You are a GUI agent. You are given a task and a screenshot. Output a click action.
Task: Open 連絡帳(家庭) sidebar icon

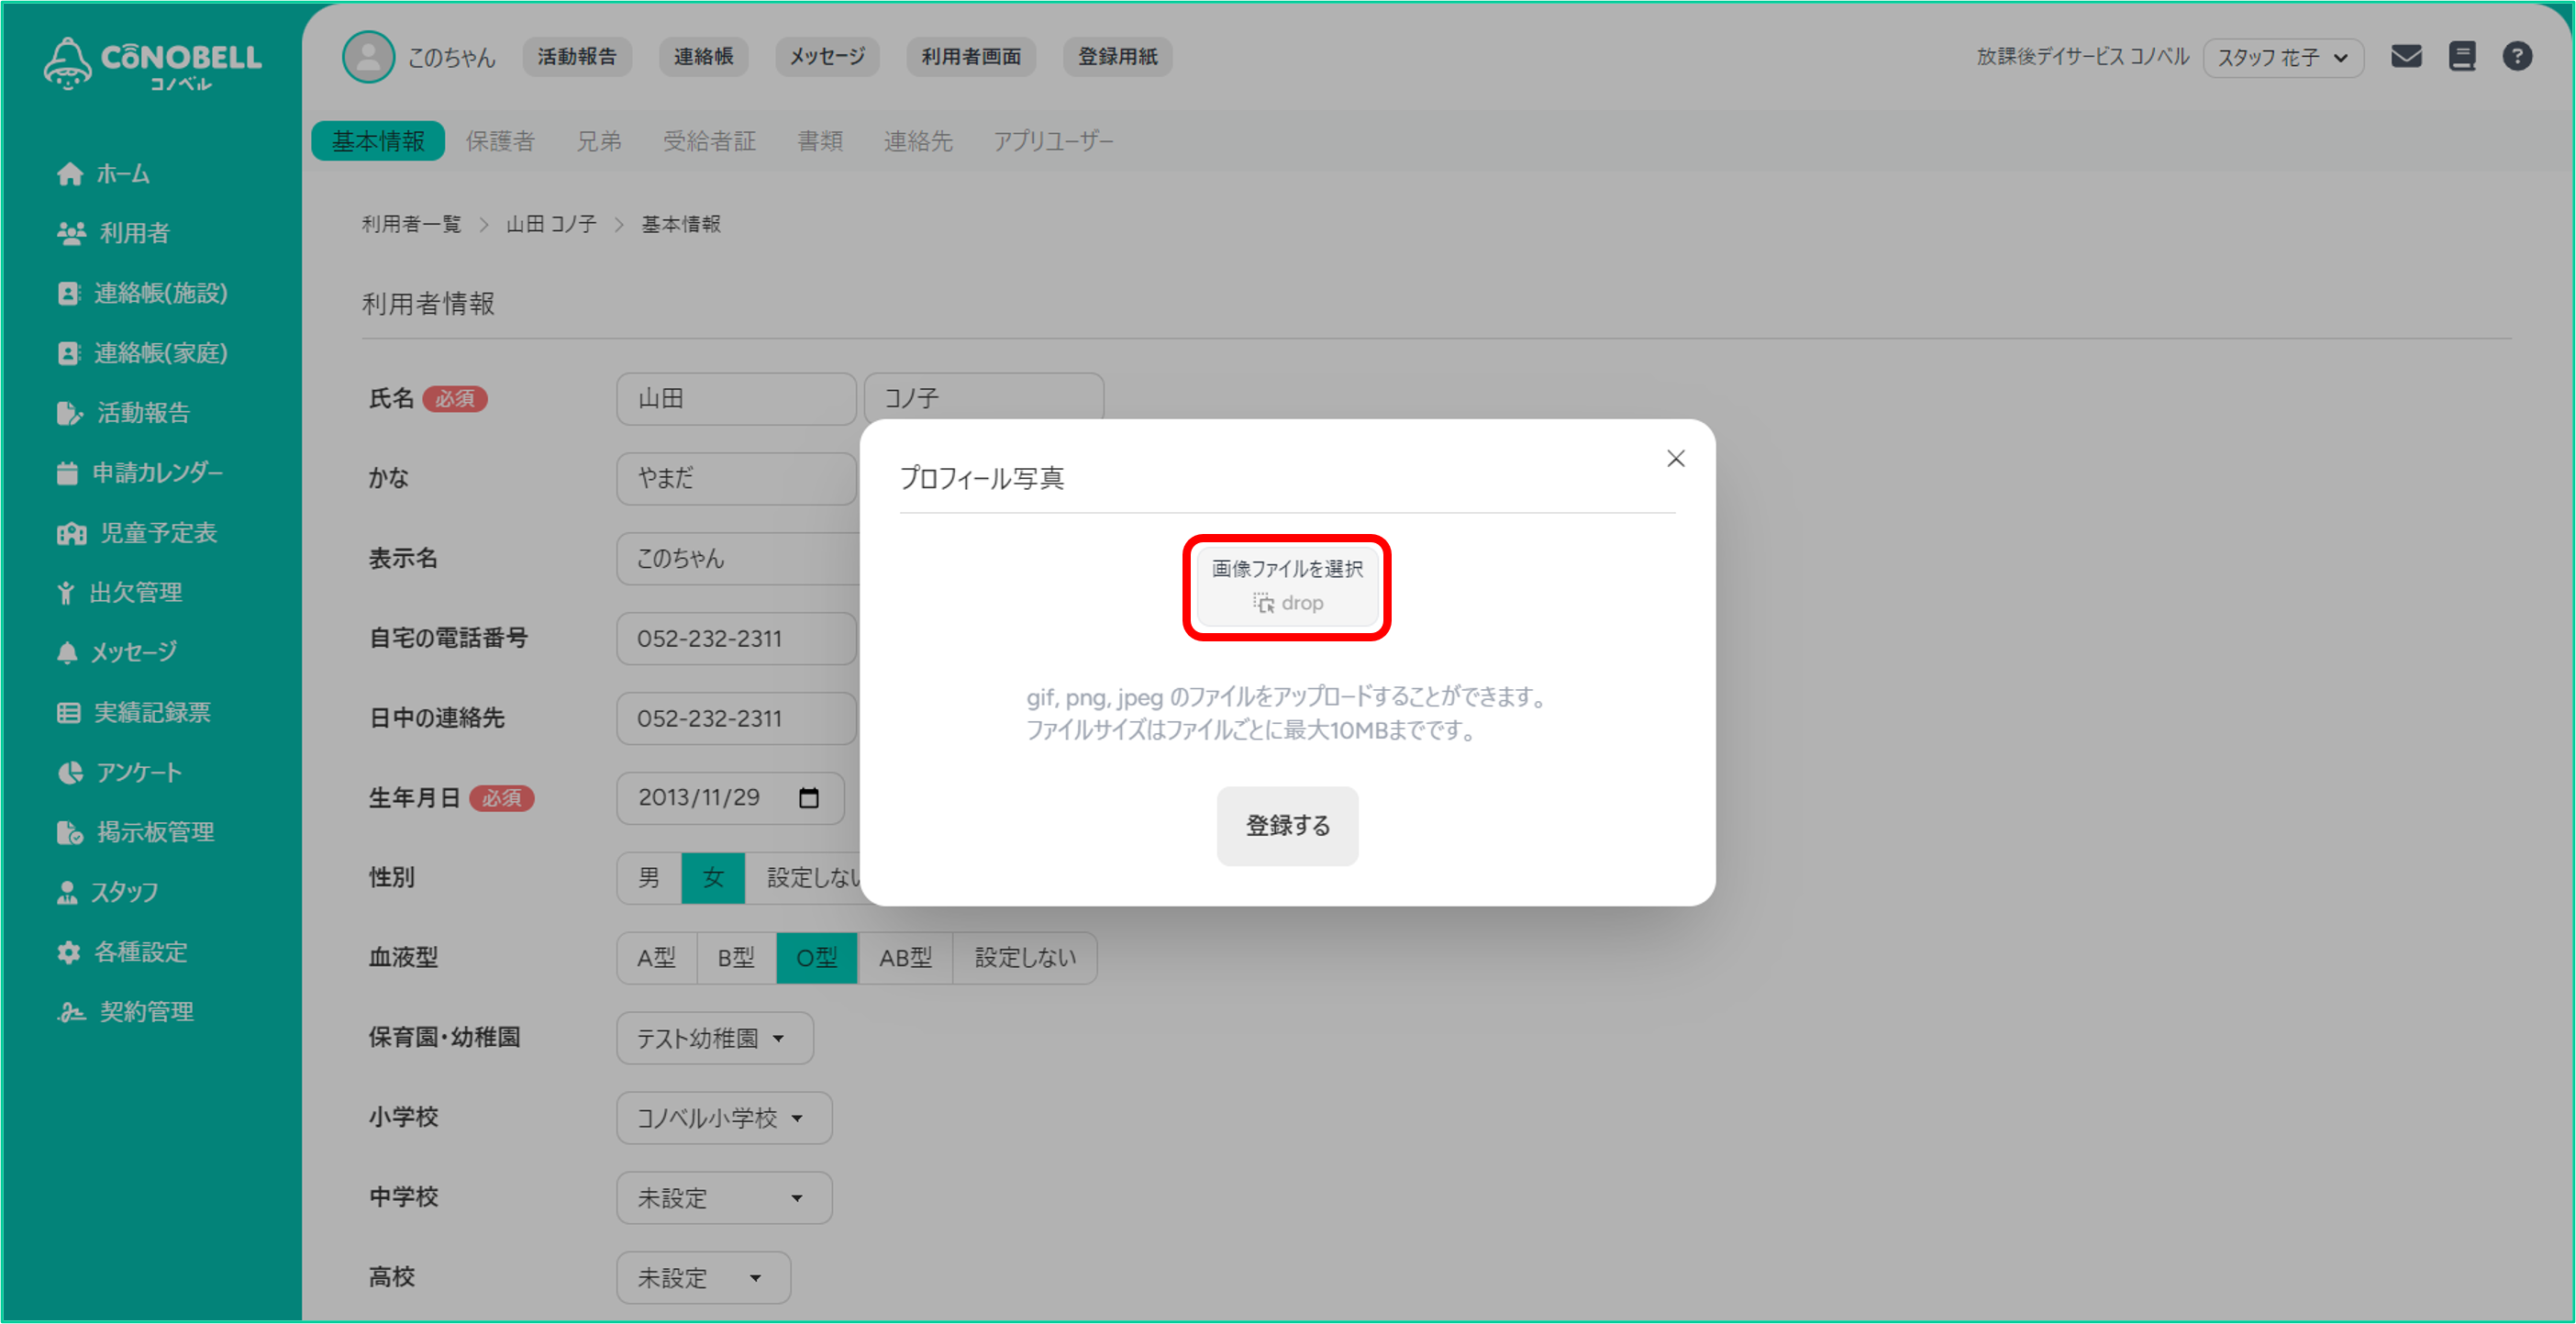click(x=68, y=353)
